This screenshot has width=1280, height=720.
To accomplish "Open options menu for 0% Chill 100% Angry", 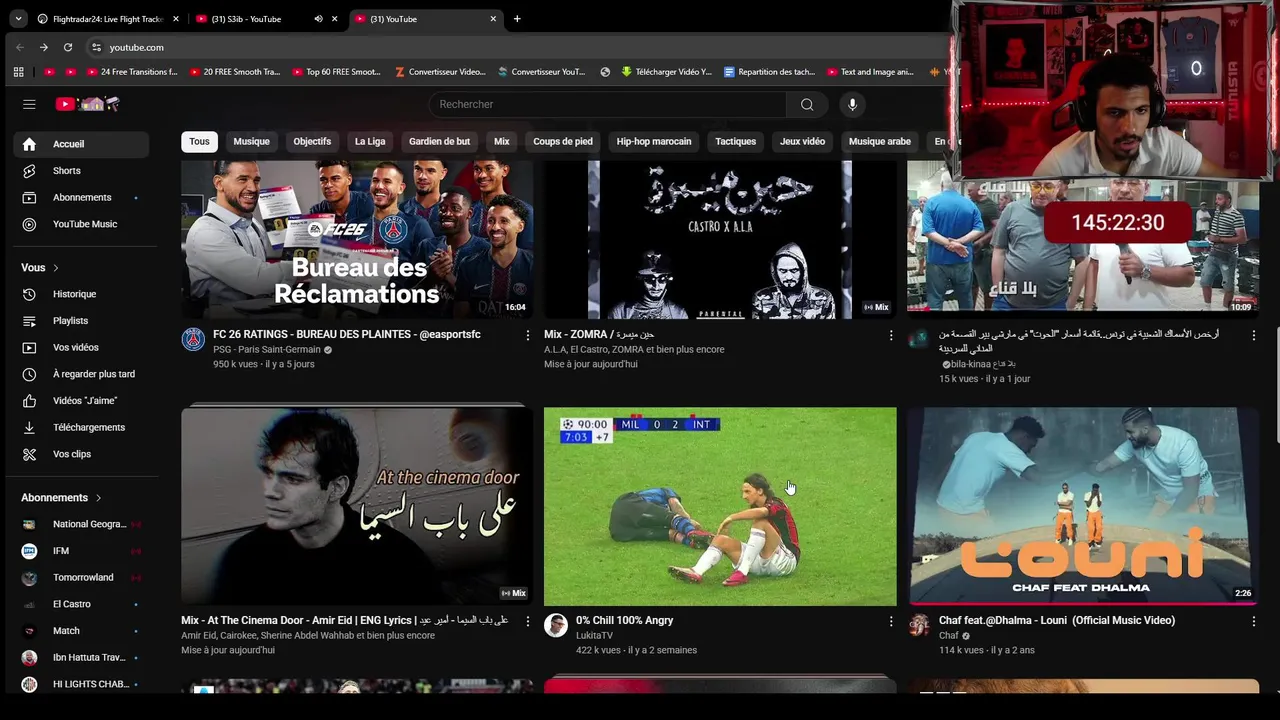I will 891,622.
